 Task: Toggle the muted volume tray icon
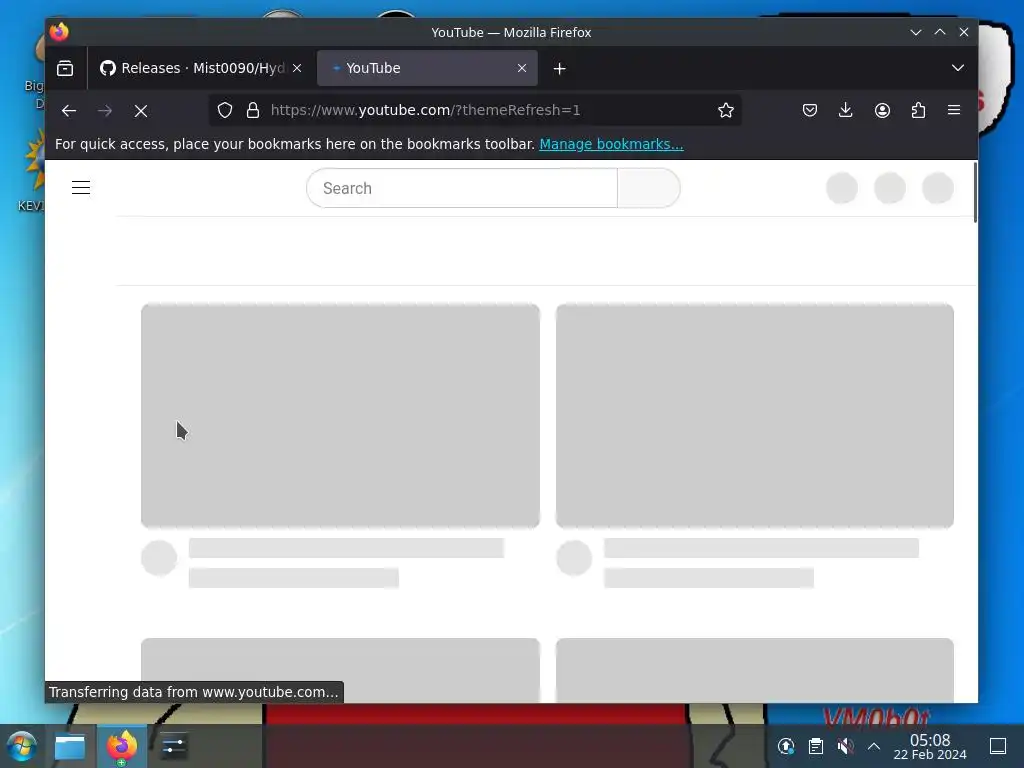(x=845, y=746)
